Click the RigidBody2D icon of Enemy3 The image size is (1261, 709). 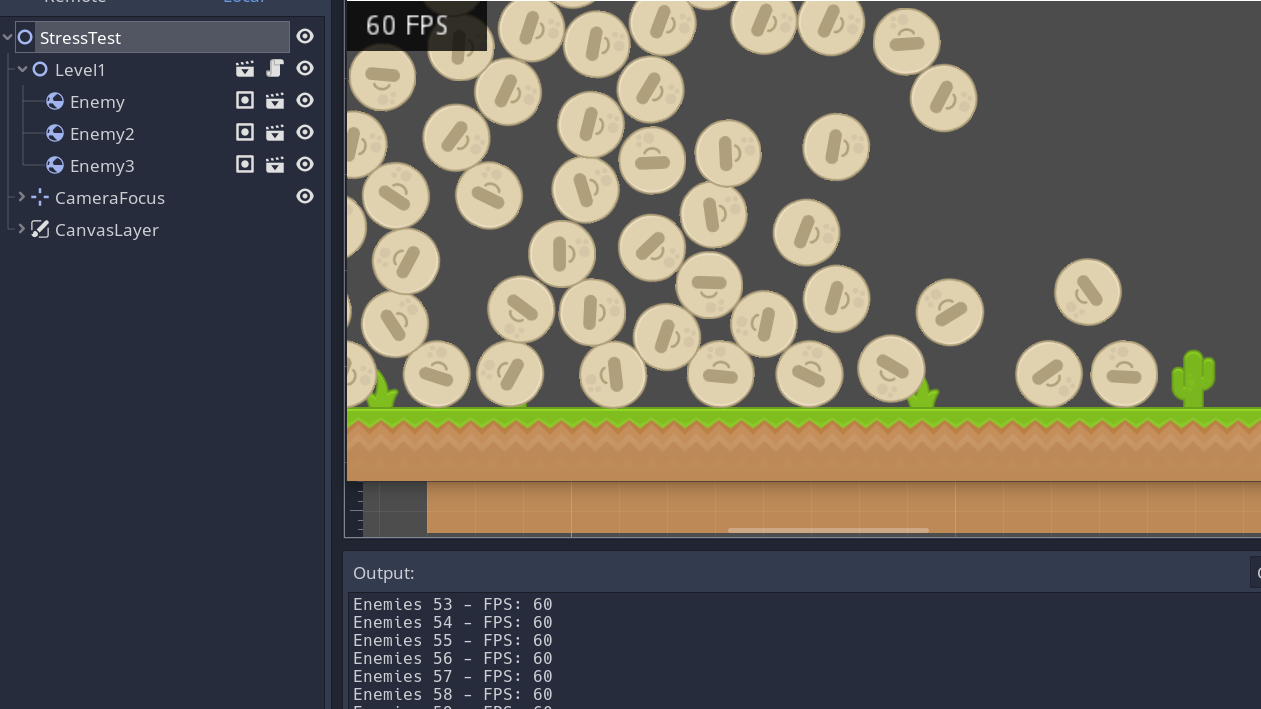click(x=55, y=166)
